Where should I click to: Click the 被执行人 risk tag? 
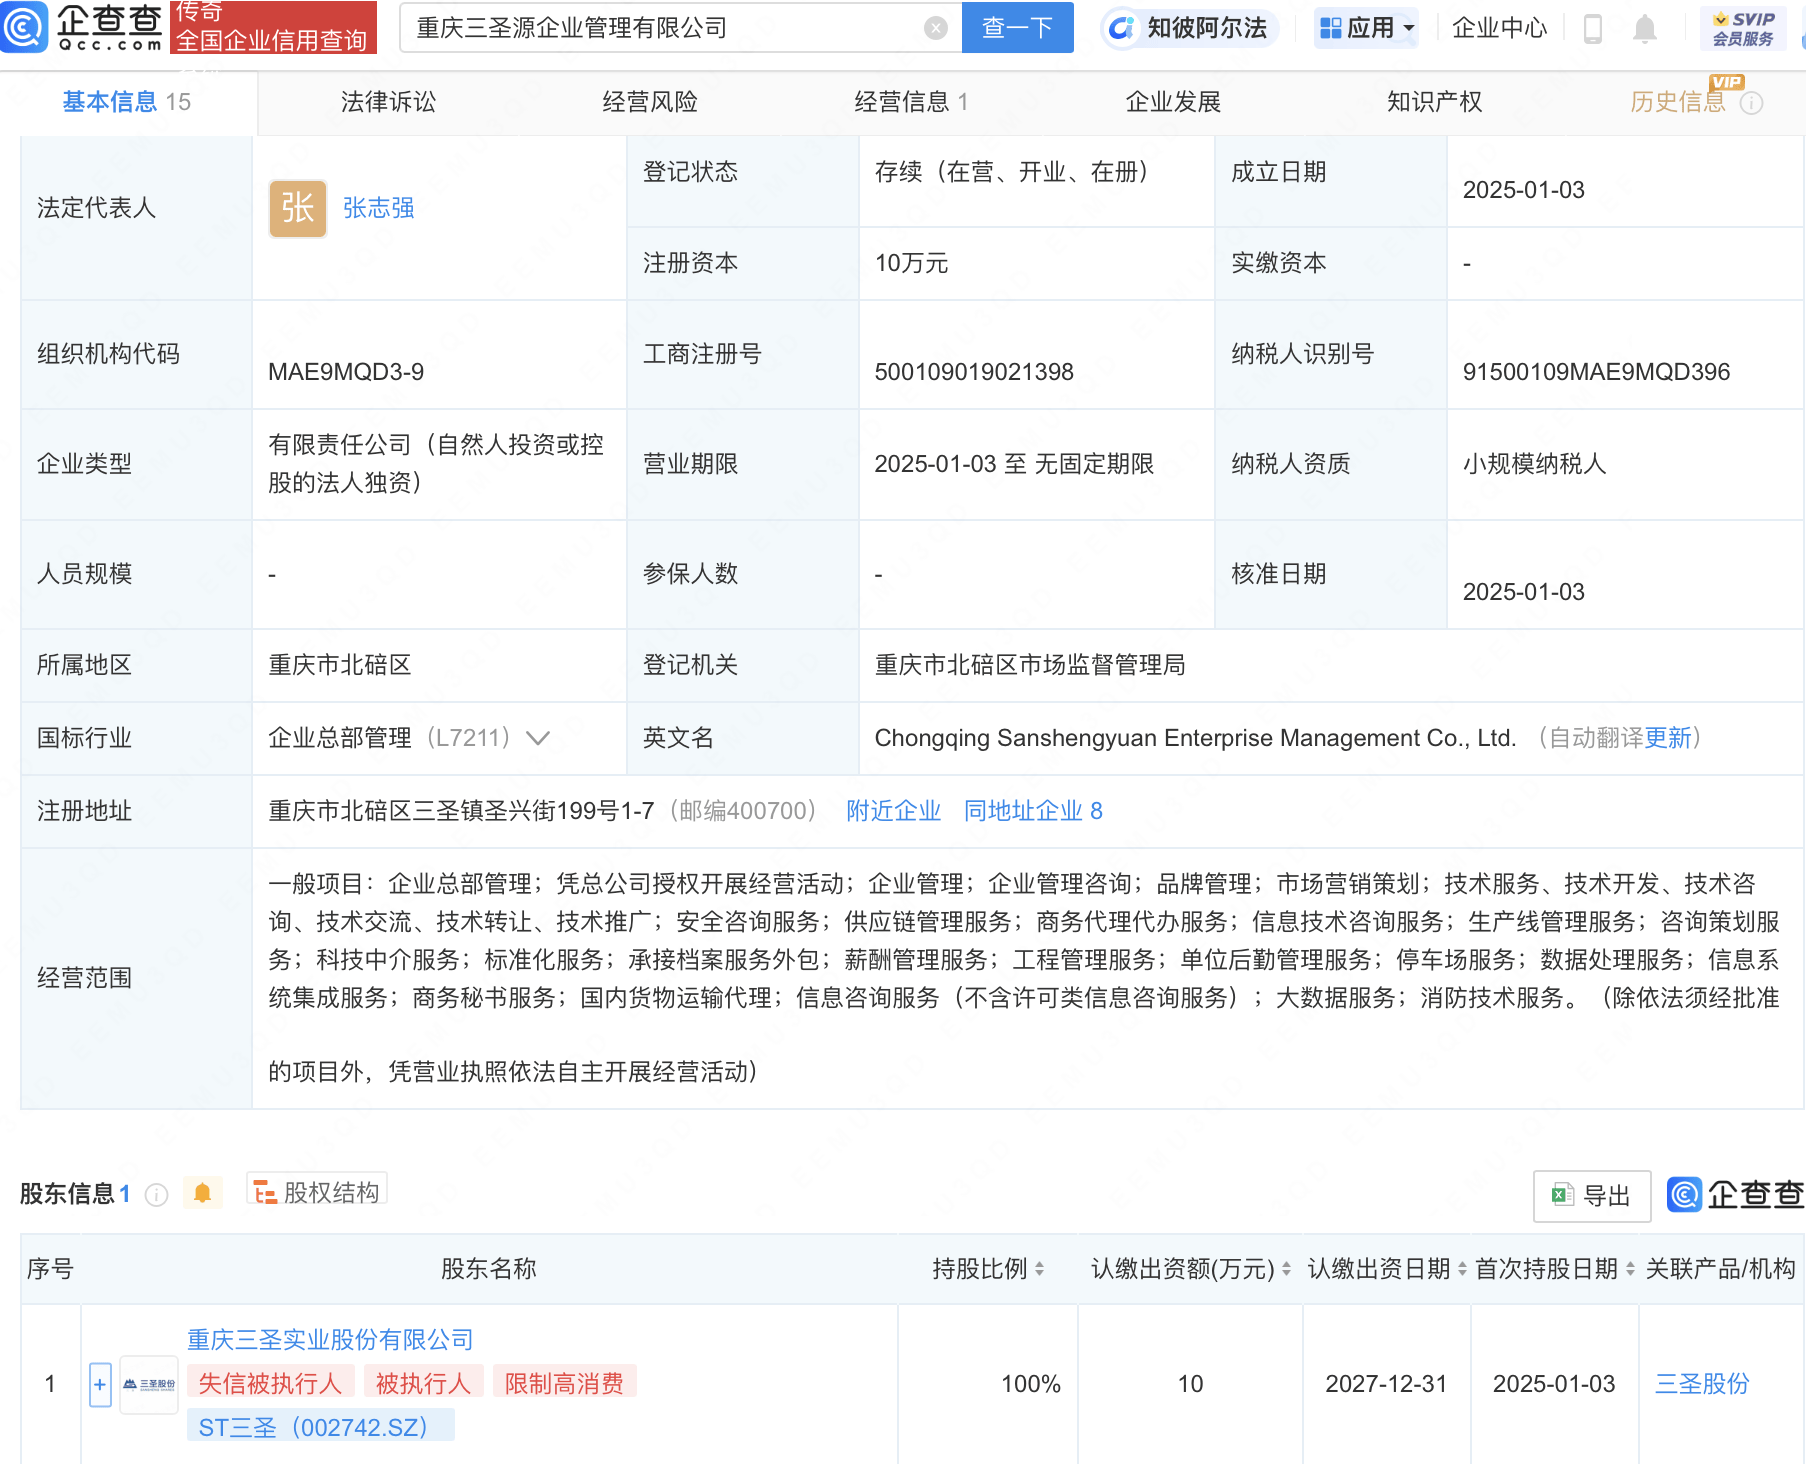(x=423, y=1383)
